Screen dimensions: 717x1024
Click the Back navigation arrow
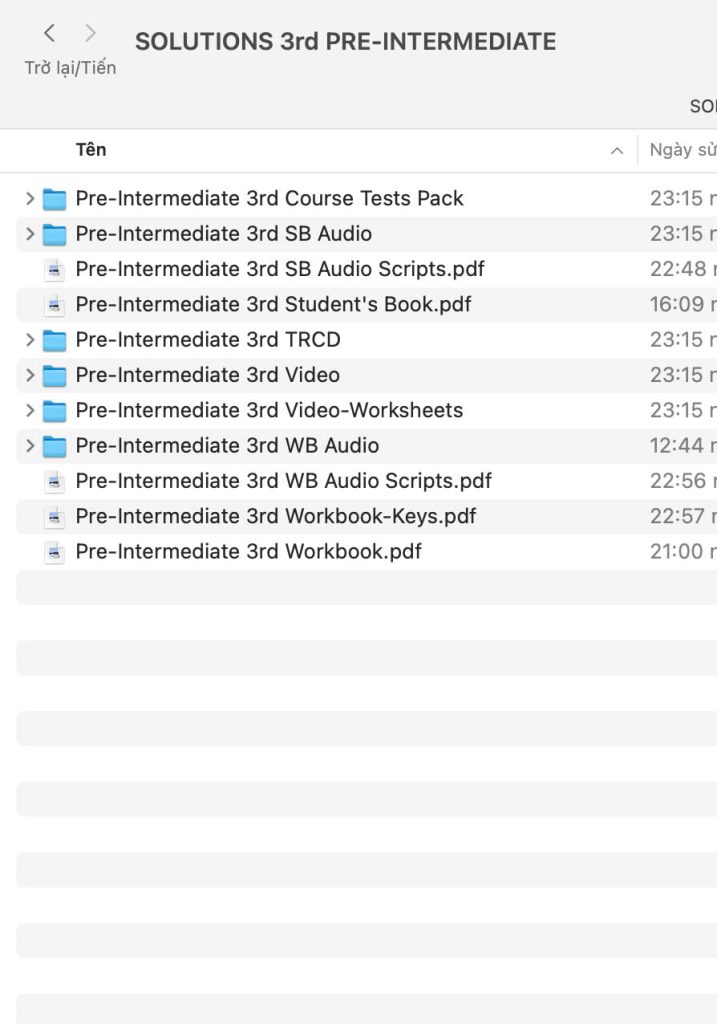tap(49, 34)
